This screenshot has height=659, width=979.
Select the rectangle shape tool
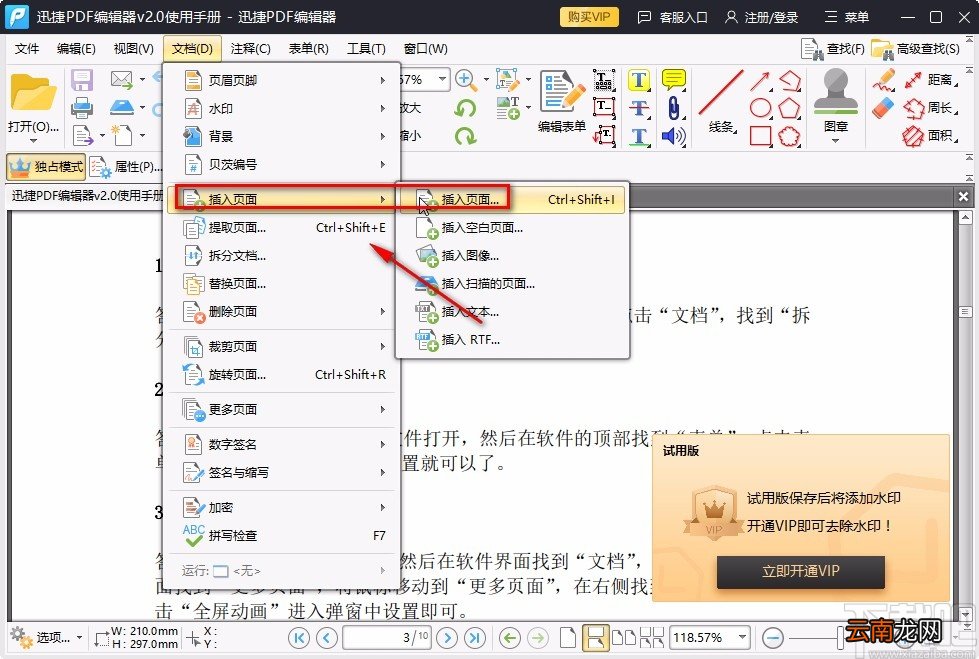760,136
